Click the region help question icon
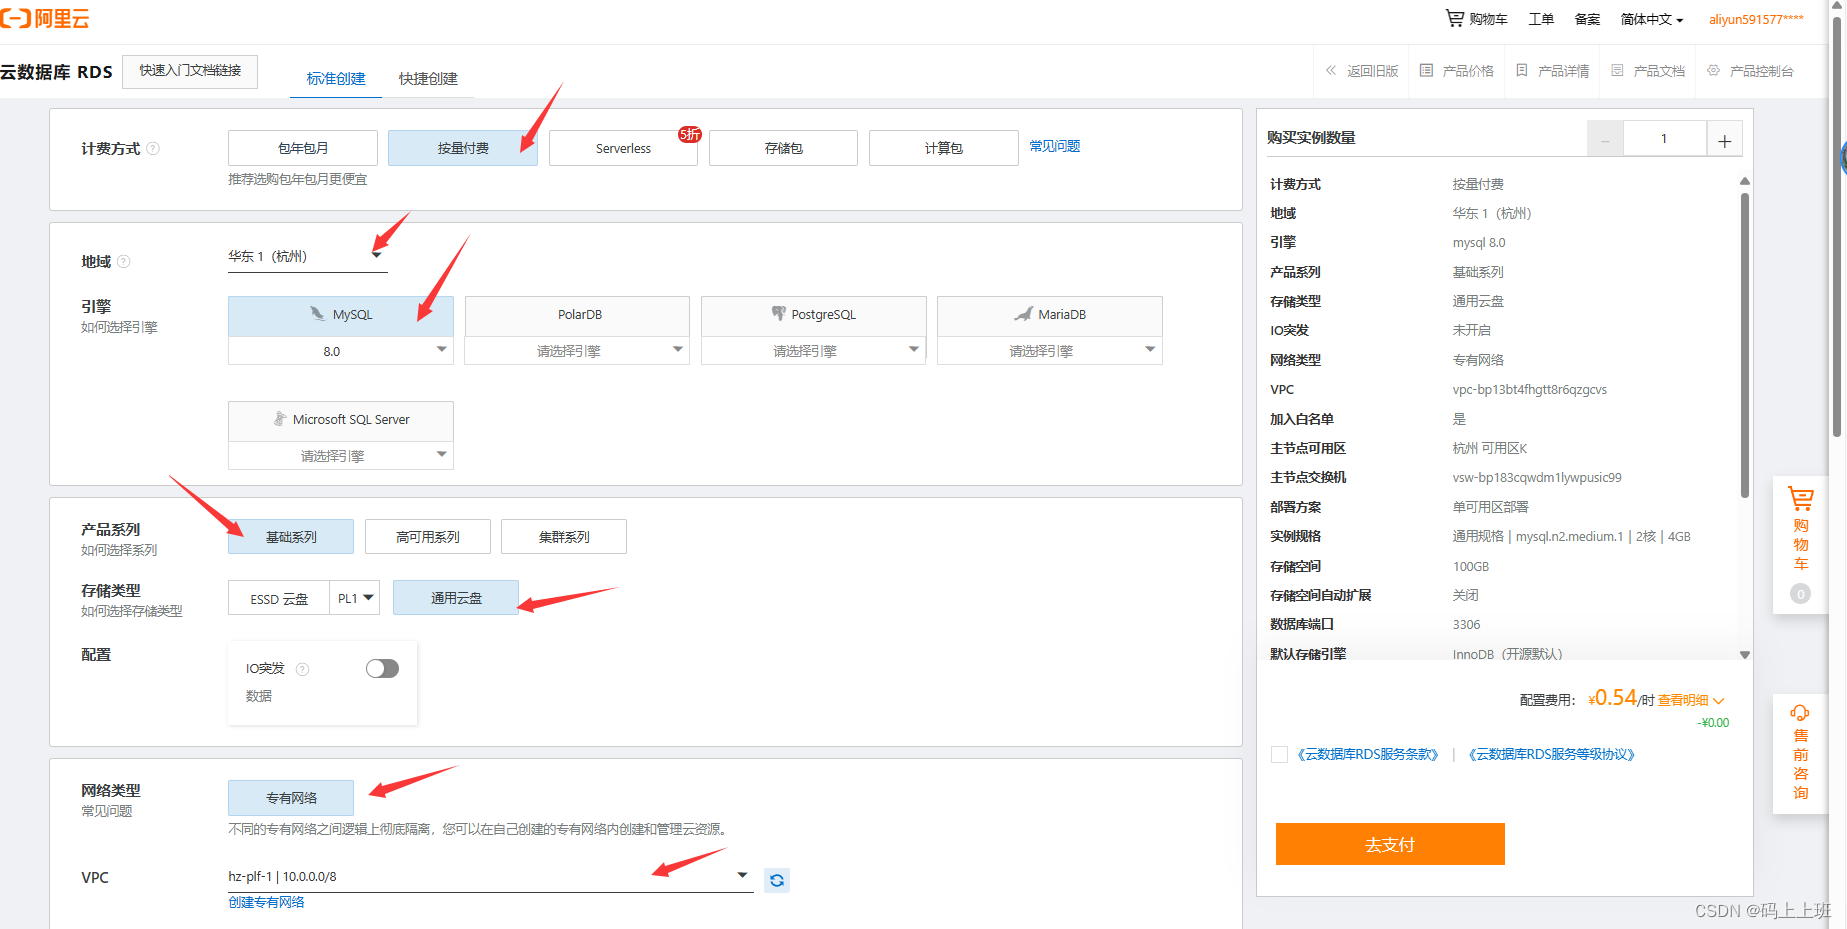1847x929 pixels. 124,261
